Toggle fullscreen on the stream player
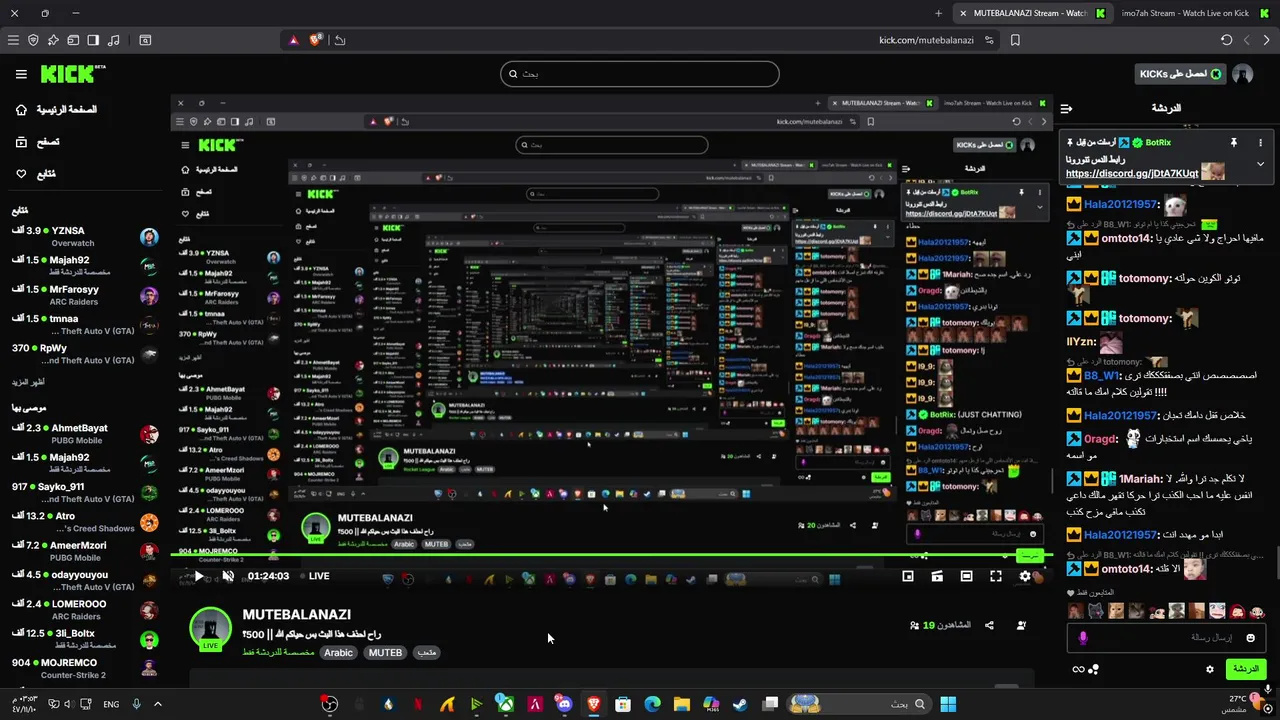 [996, 576]
